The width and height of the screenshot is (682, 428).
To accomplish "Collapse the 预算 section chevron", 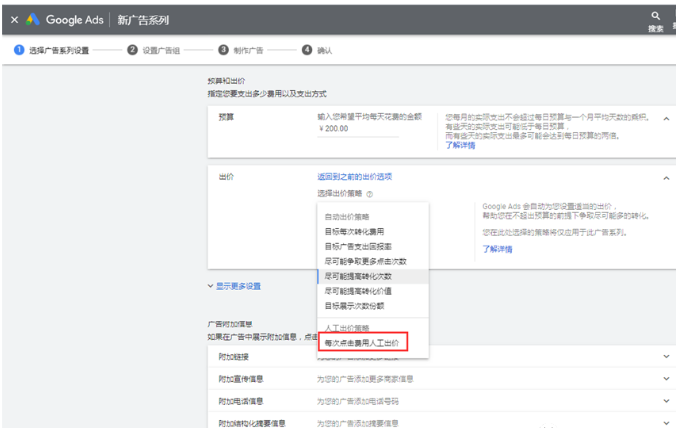I will pos(666,118).
